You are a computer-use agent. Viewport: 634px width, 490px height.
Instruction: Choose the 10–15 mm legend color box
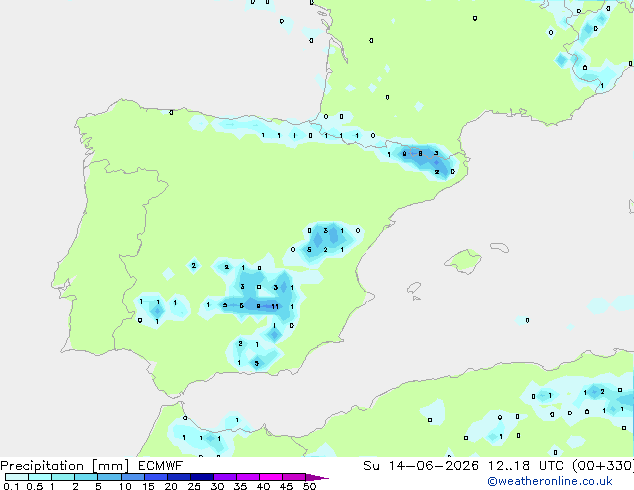(132, 477)
